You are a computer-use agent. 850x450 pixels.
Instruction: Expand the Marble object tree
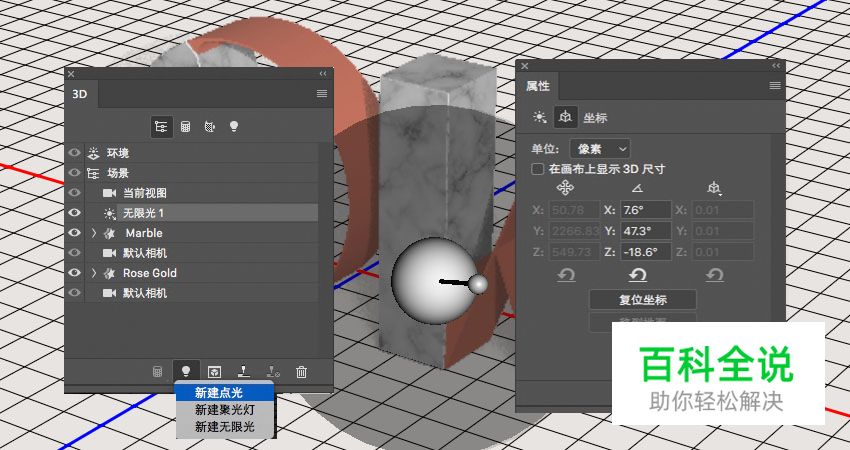tap(94, 233)
